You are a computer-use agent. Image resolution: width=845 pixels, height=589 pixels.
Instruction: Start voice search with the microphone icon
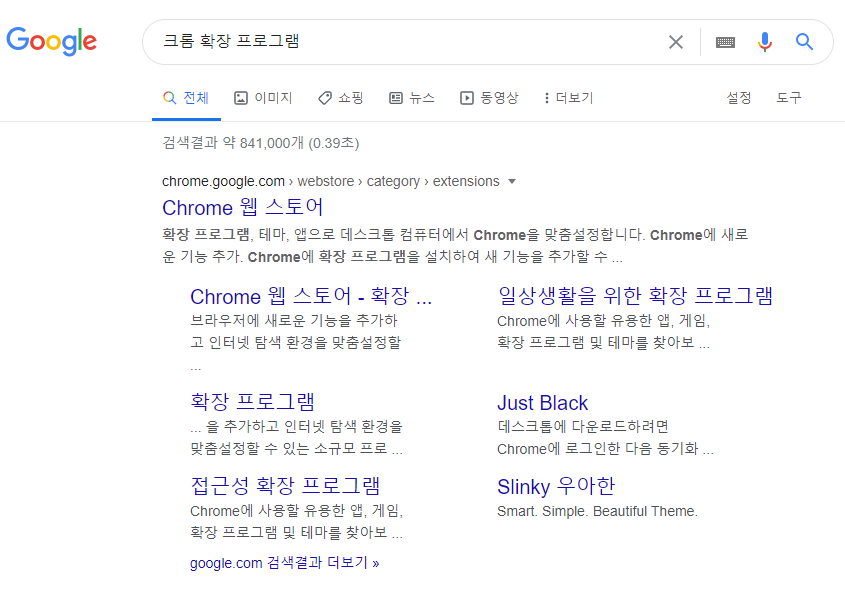[x=765, y=41]
